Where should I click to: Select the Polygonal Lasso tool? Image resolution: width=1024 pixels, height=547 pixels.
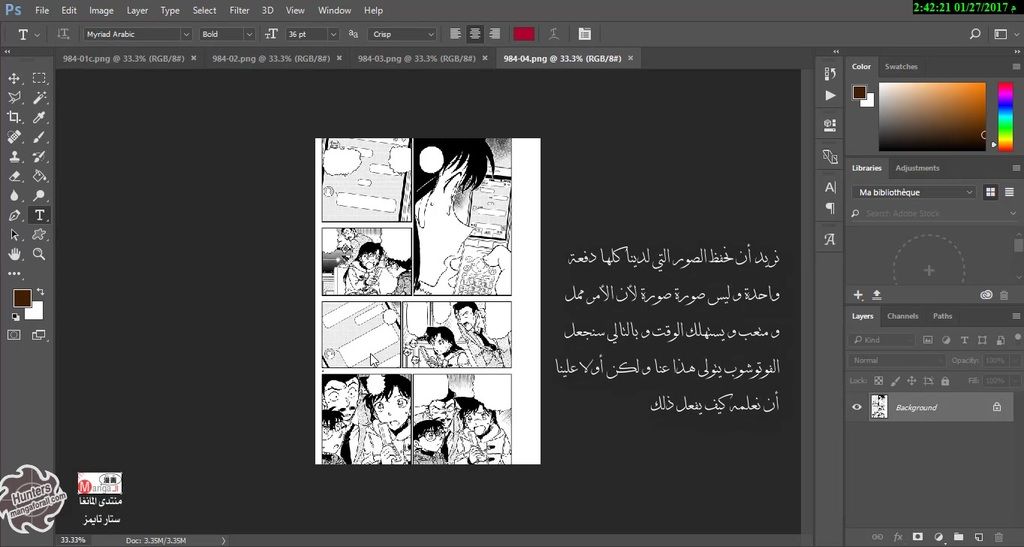pos(14,98)
